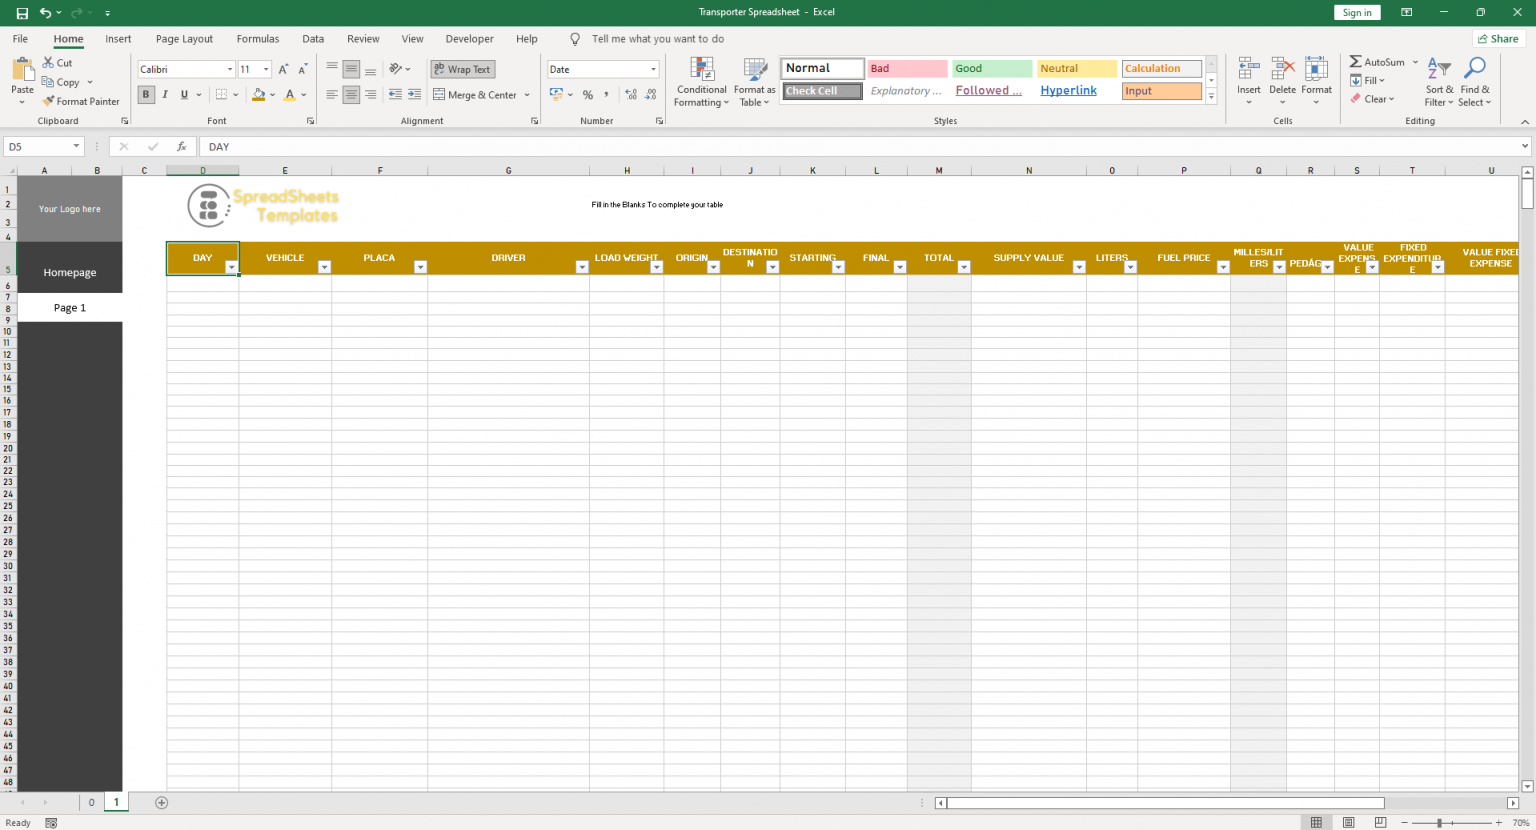Click the Increase Decimal icon

point(630,94)
